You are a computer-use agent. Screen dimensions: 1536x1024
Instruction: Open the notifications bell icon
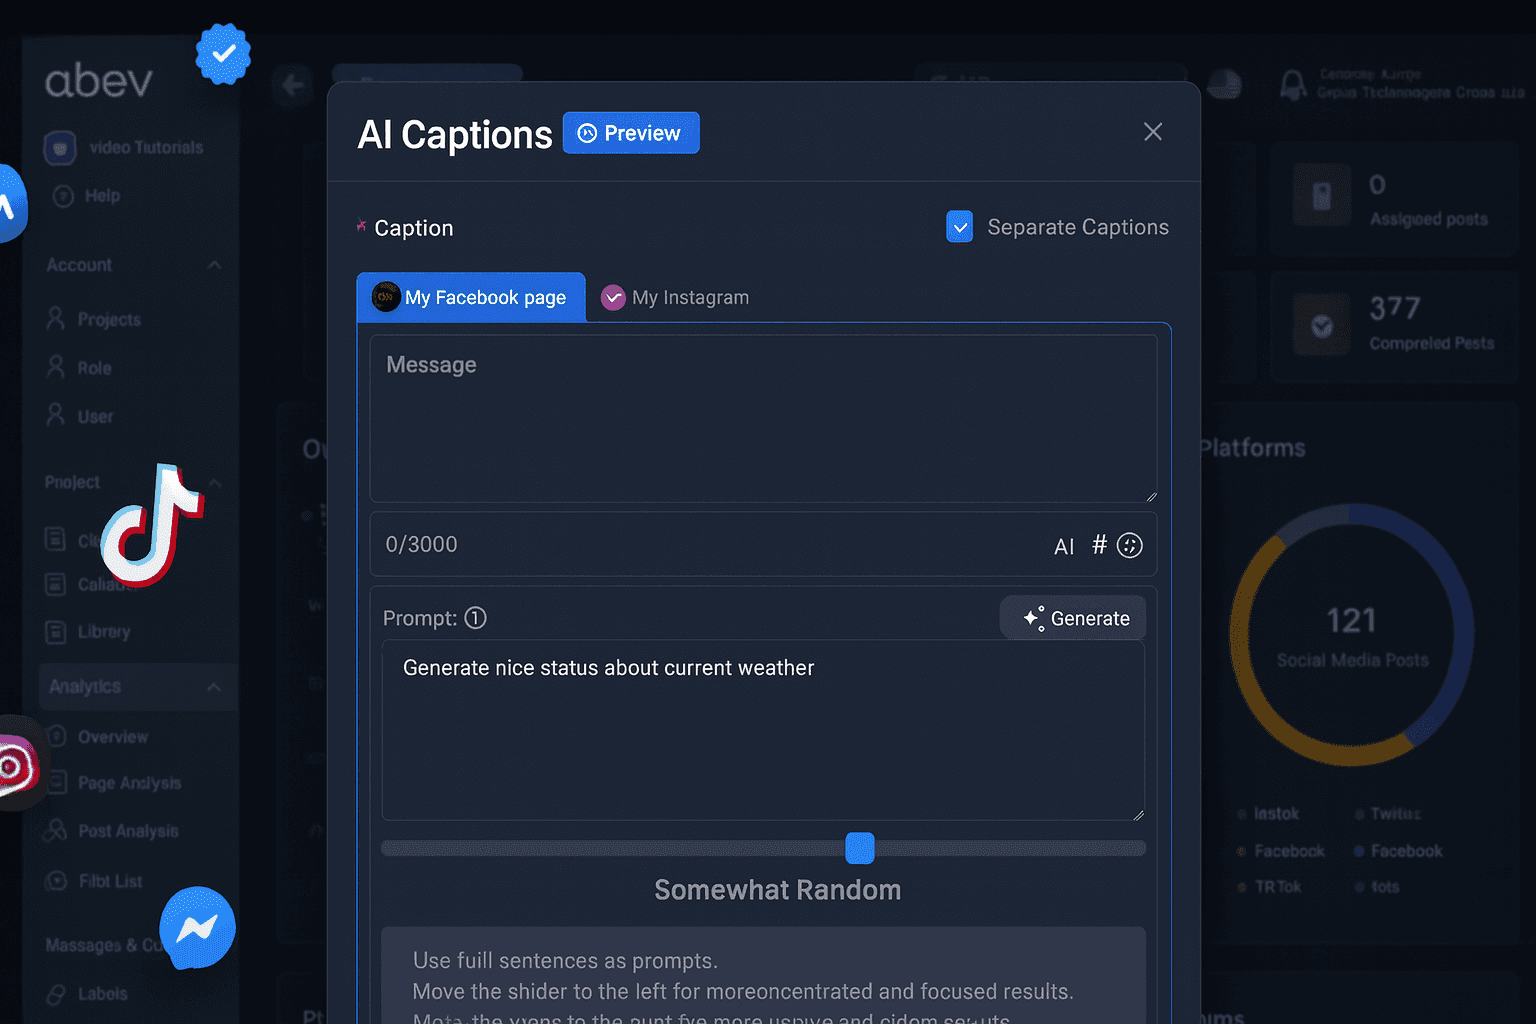[1293, 85]
